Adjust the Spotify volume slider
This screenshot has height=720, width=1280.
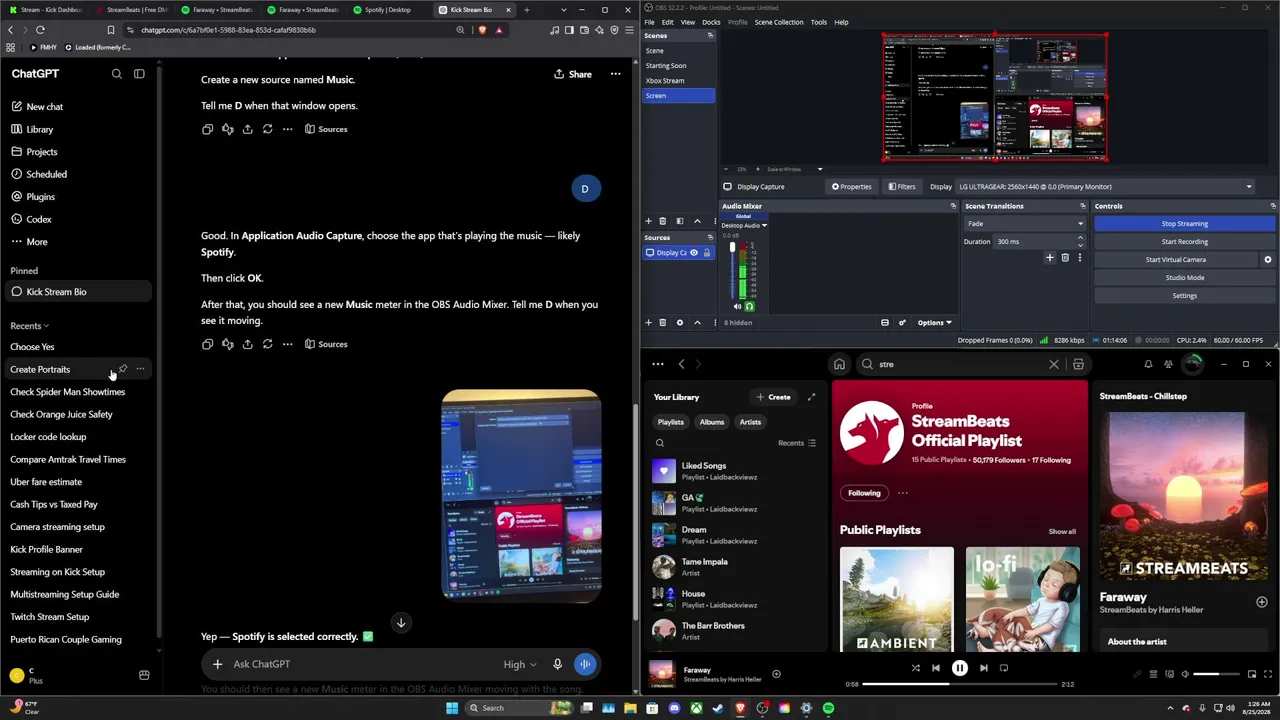(x=1218, y=674)
